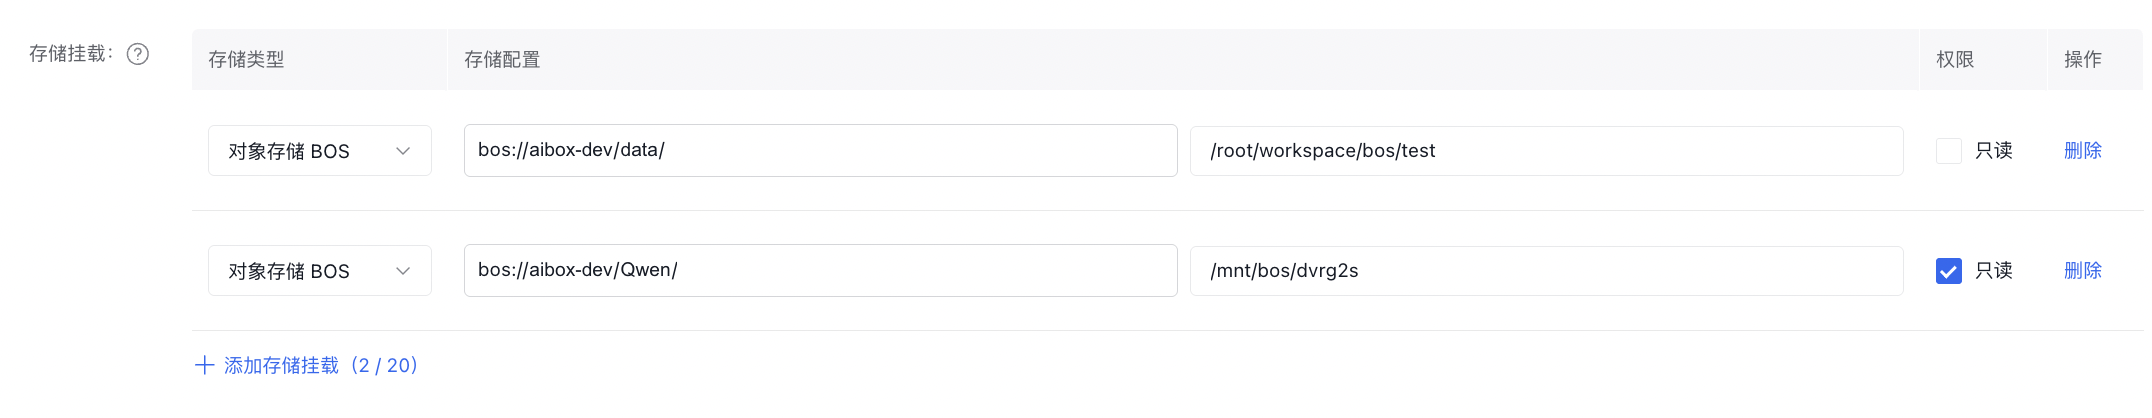Uncheck 只读 checkbox for /mnt/bos/dvrg2s mount

[x=1948, y=271]
